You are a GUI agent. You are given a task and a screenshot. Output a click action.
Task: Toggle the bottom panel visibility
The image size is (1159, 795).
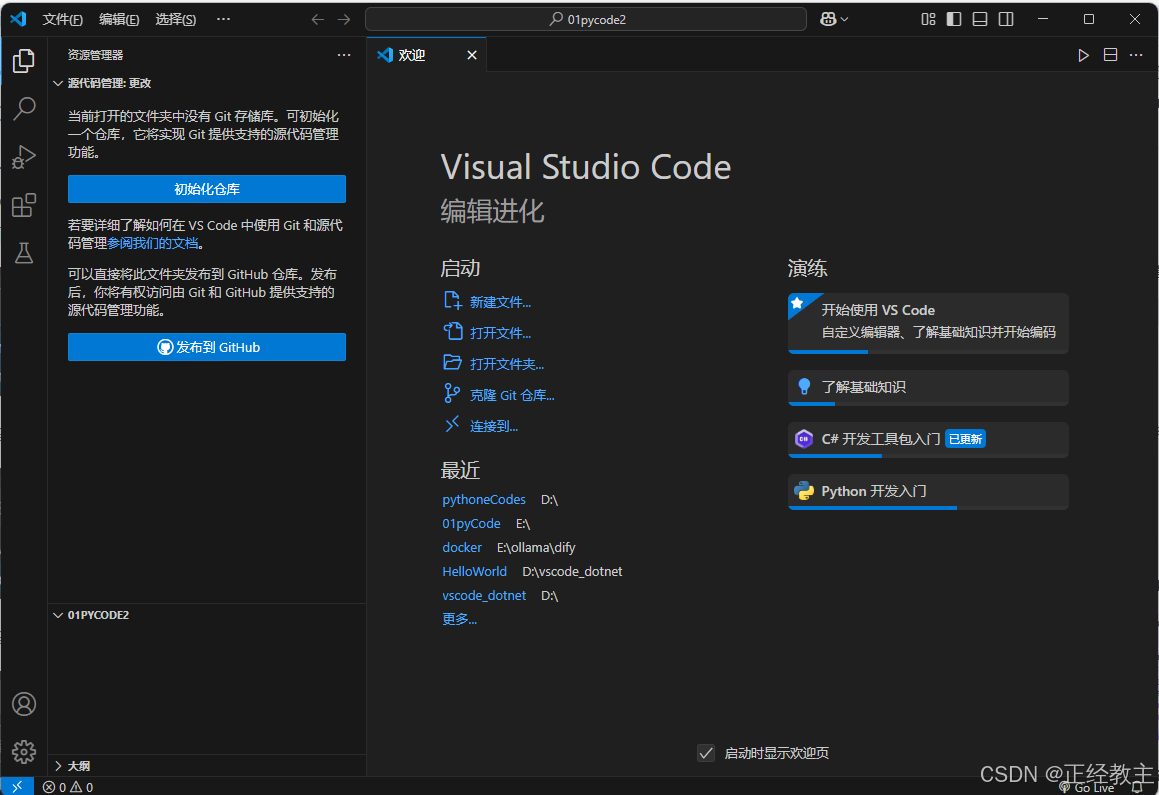[x=980, y=19]
